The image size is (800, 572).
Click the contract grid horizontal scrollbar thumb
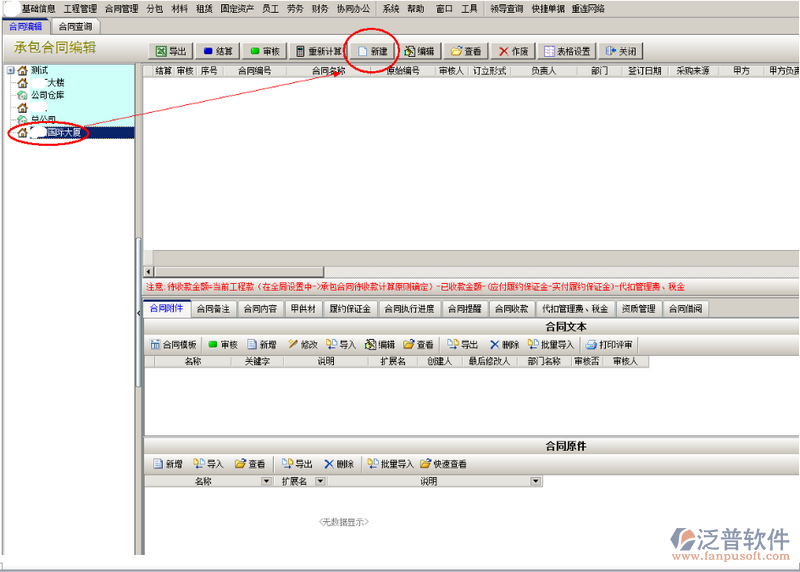pos(239,272)
